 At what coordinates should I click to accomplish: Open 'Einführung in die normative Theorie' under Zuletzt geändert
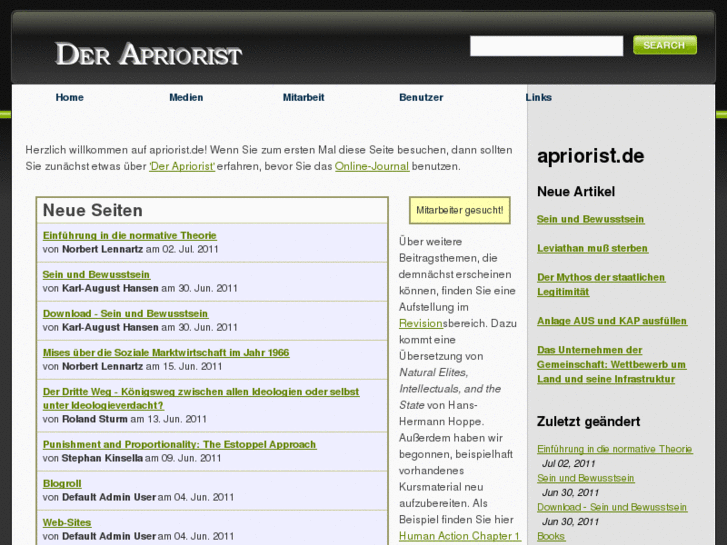(x=615, y=449)
